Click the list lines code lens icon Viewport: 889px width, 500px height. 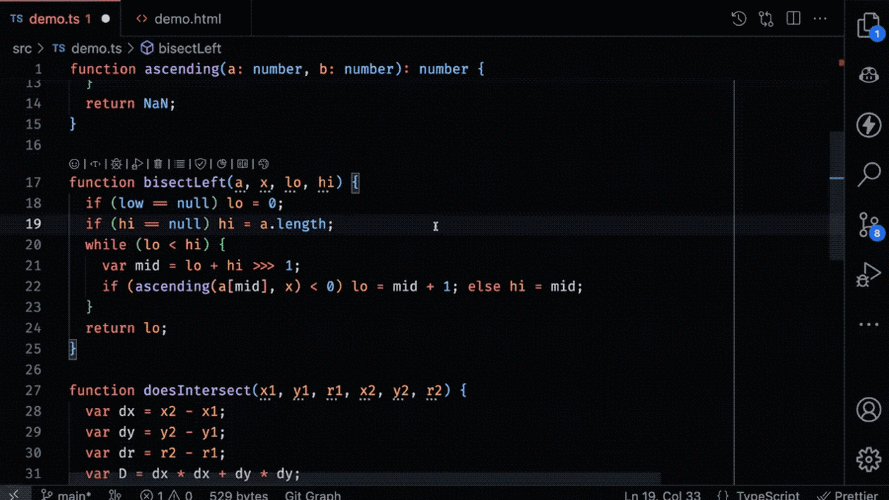[180, 164]
